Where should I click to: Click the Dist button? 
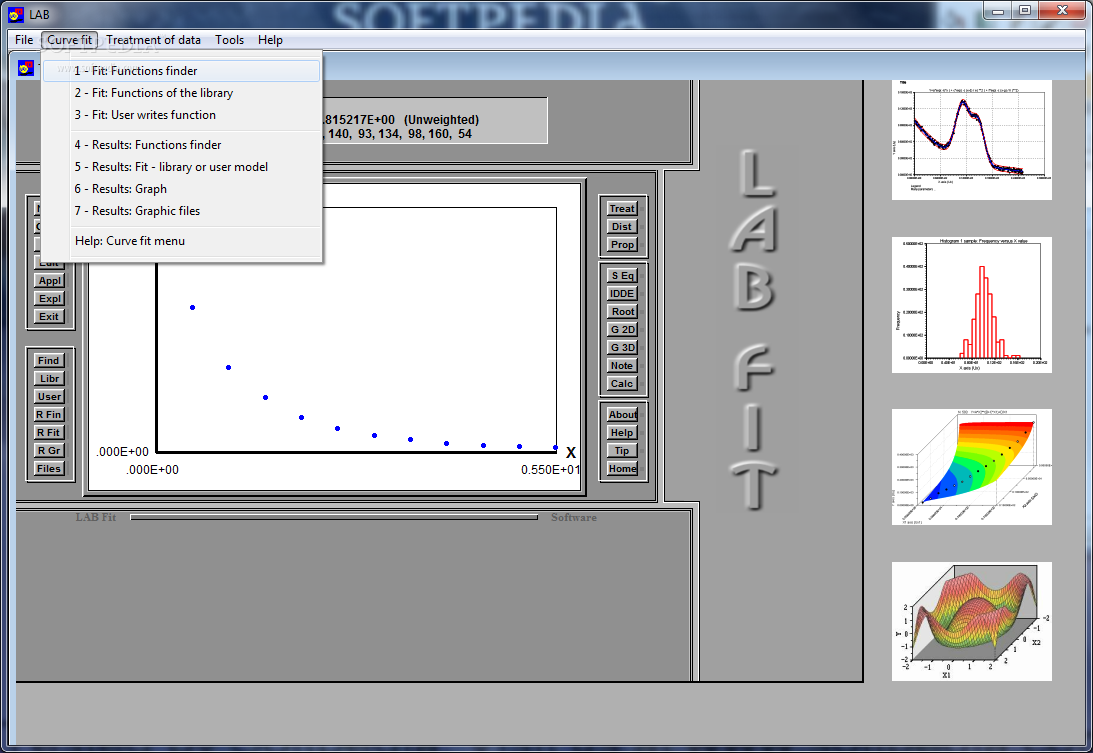click(x=622, y=227)
